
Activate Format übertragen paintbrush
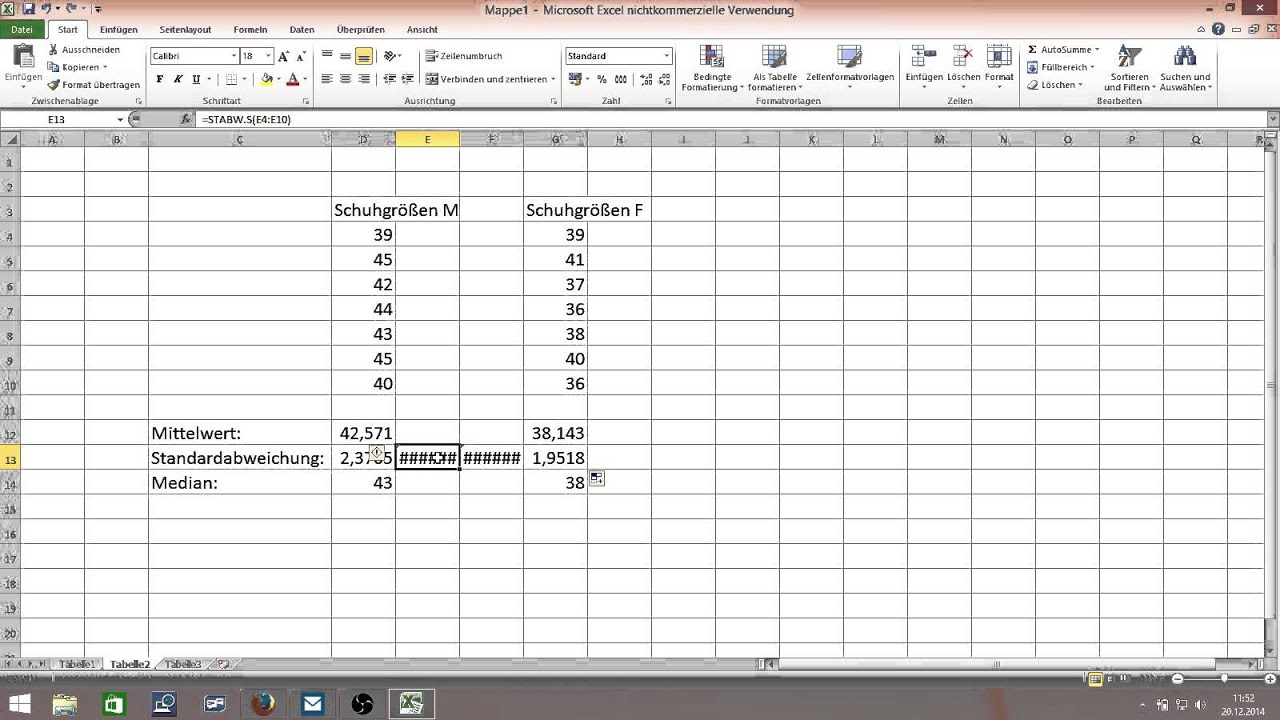click(x=93, y=85)
